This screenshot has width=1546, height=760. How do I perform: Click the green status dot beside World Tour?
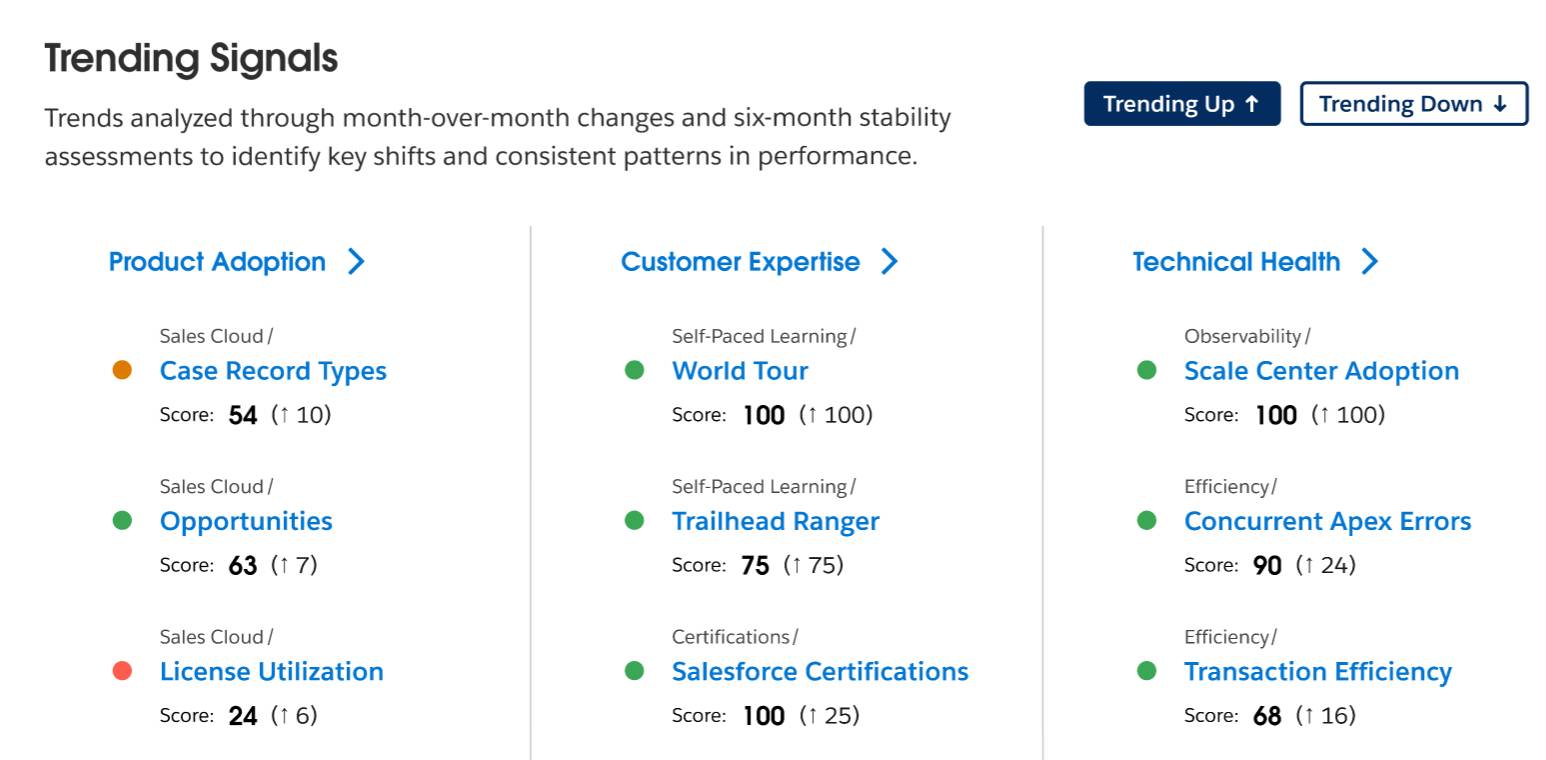[636, 370]
